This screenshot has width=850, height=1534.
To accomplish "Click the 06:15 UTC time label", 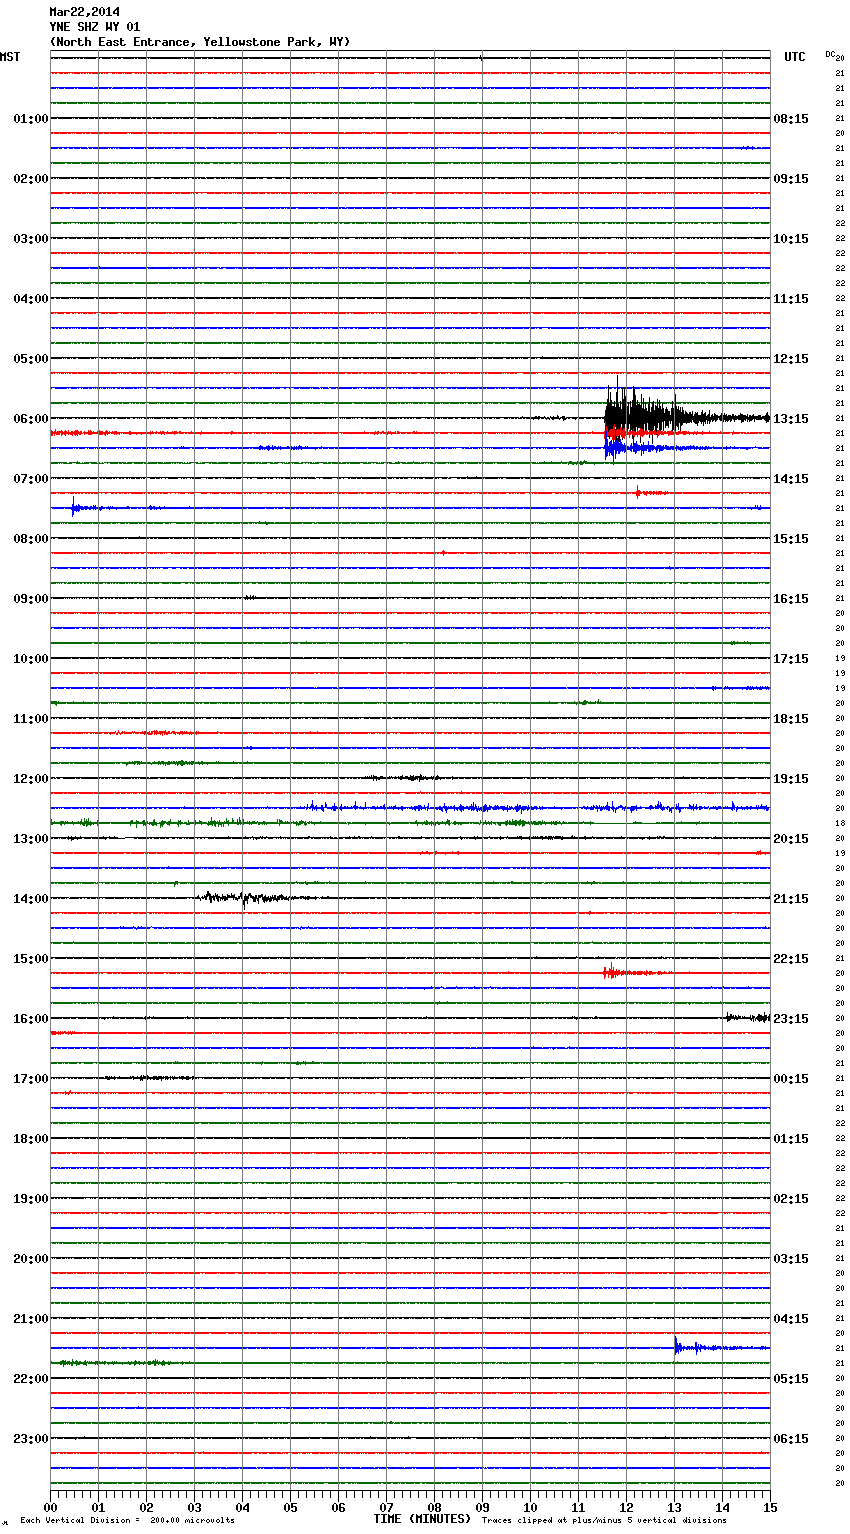I will [791, 1439].
